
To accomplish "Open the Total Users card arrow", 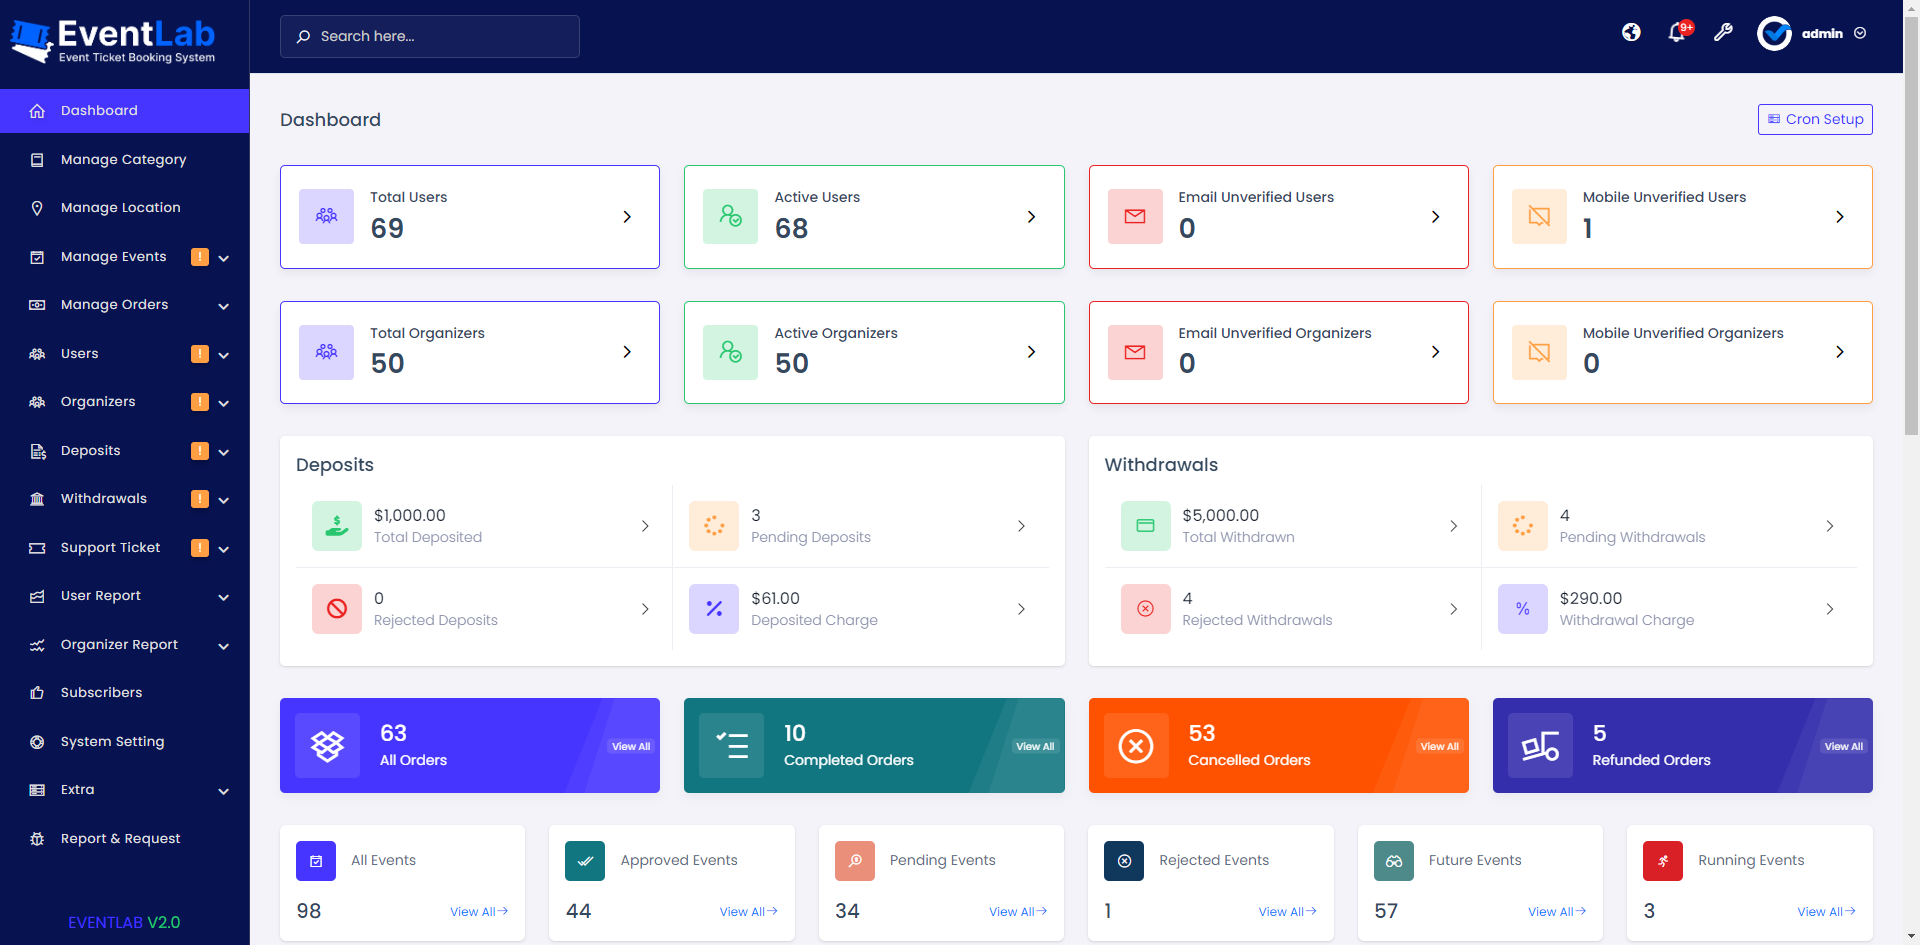I will (627, 216).
